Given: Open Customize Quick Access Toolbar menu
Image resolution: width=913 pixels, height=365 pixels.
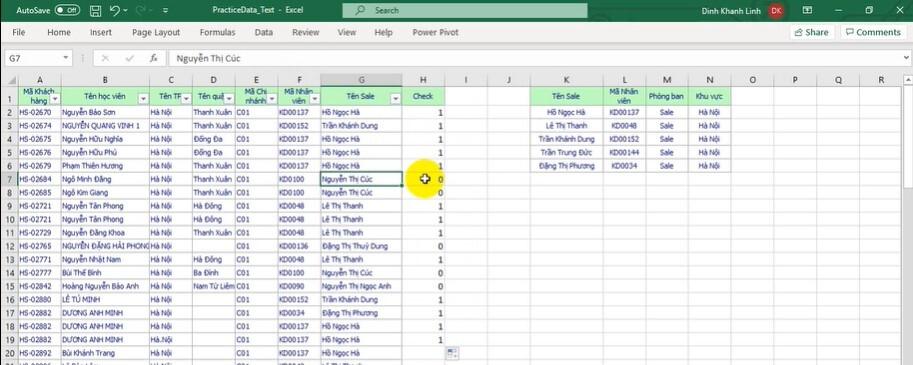Looking at the screenshot, I should click(165, 10).
